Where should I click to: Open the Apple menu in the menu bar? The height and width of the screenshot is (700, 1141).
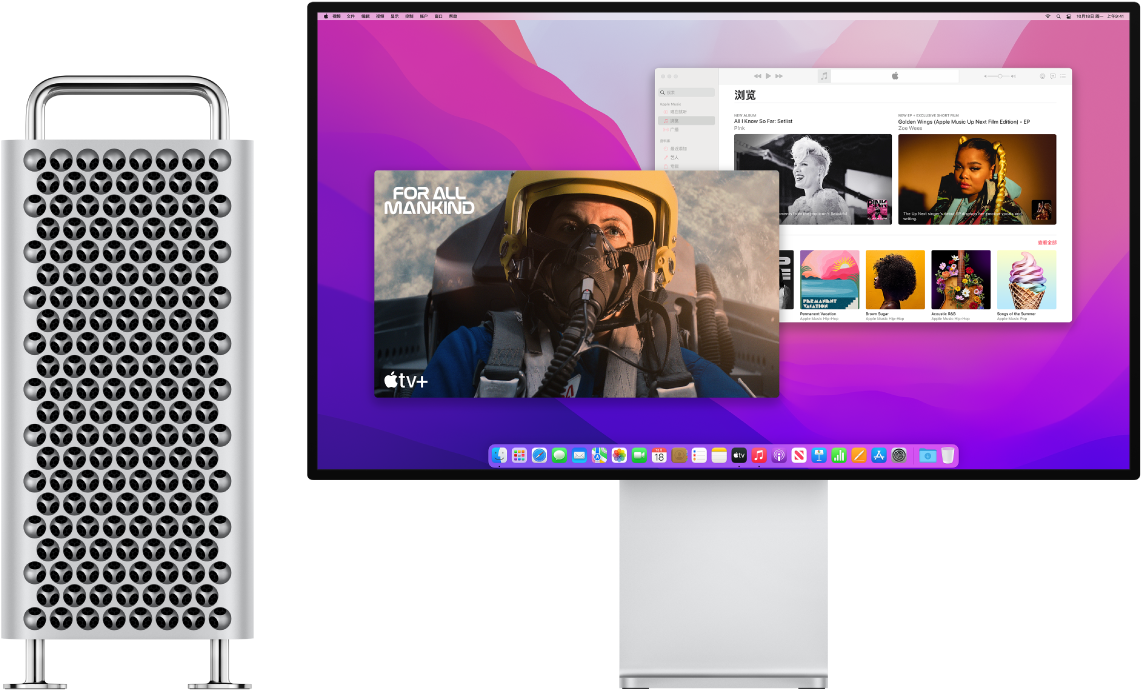pos(325,16)
